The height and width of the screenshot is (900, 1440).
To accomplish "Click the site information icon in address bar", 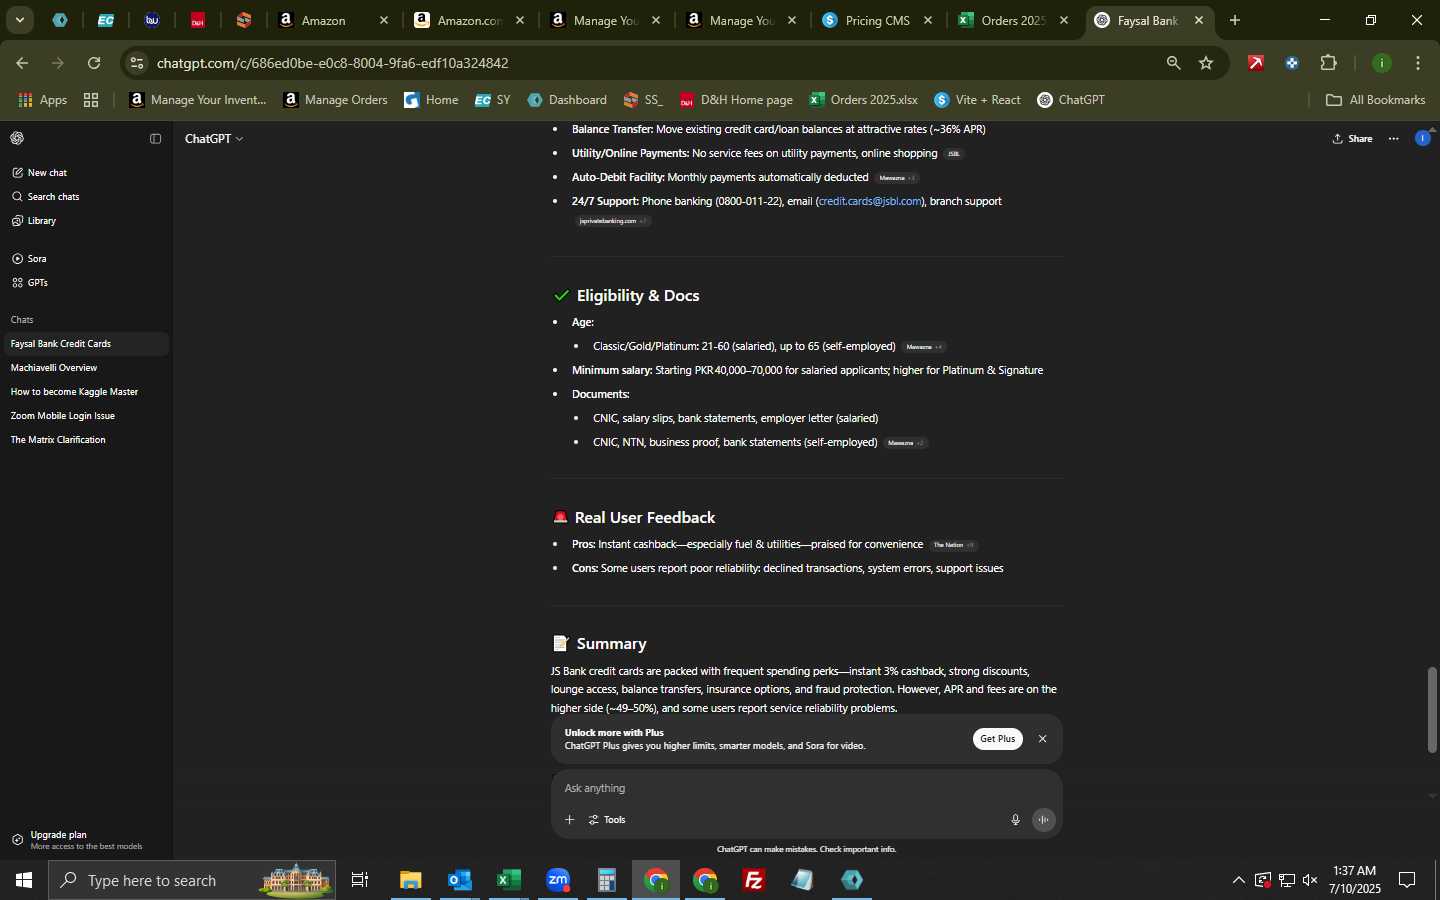I will click(137, 63).
